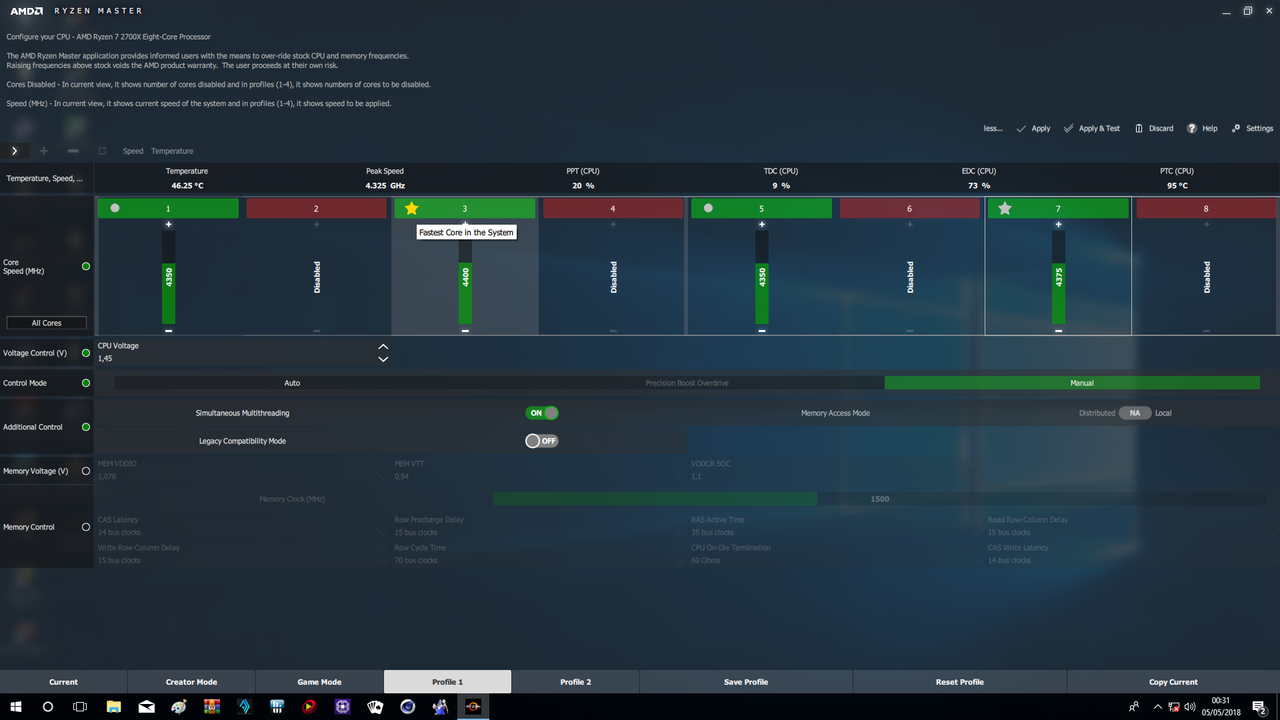Raise CPU Voltage with up chevron

coord(383,346)
